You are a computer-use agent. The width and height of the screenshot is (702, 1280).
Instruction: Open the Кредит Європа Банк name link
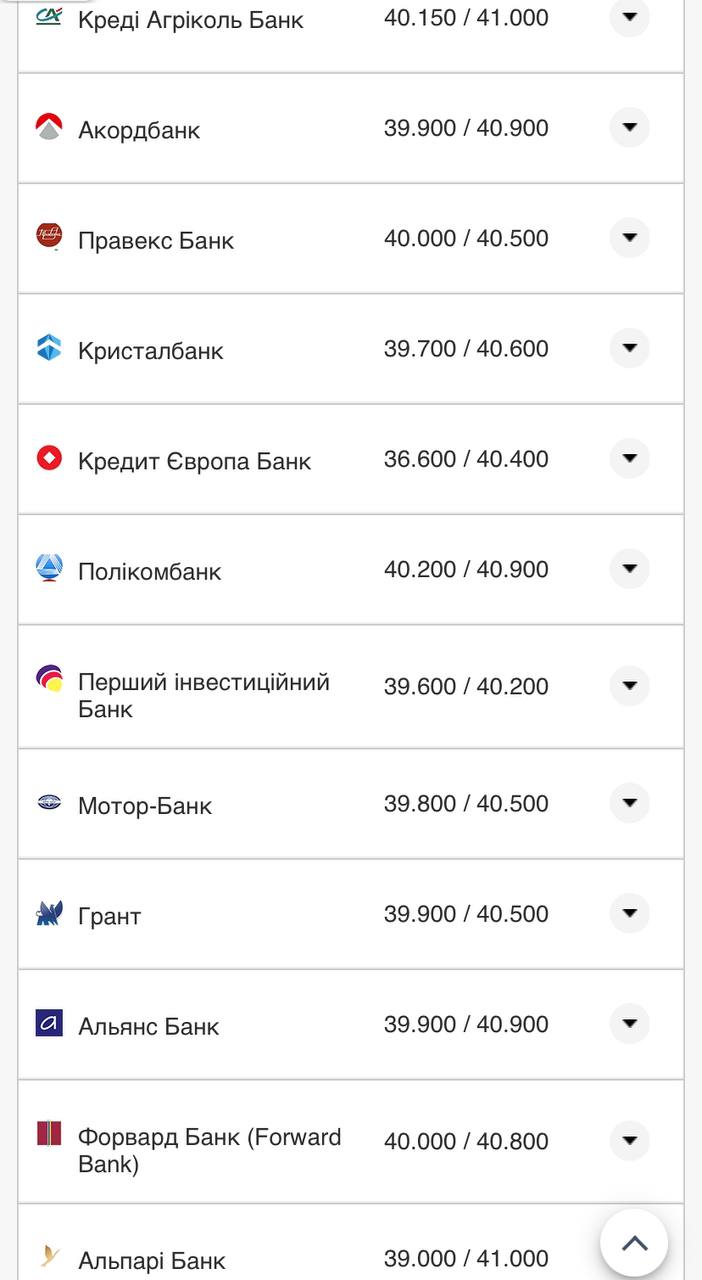[194, 461]
